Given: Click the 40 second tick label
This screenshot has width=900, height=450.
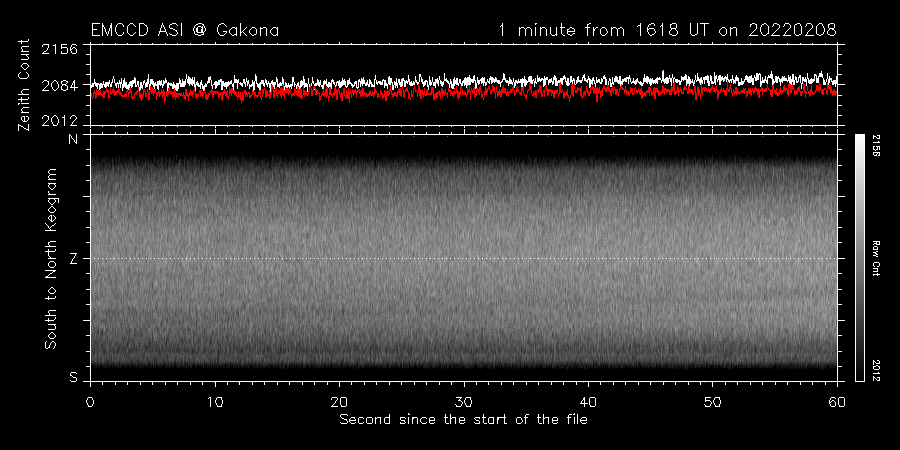Looking at the screenshot, I should tap(588, 401).
